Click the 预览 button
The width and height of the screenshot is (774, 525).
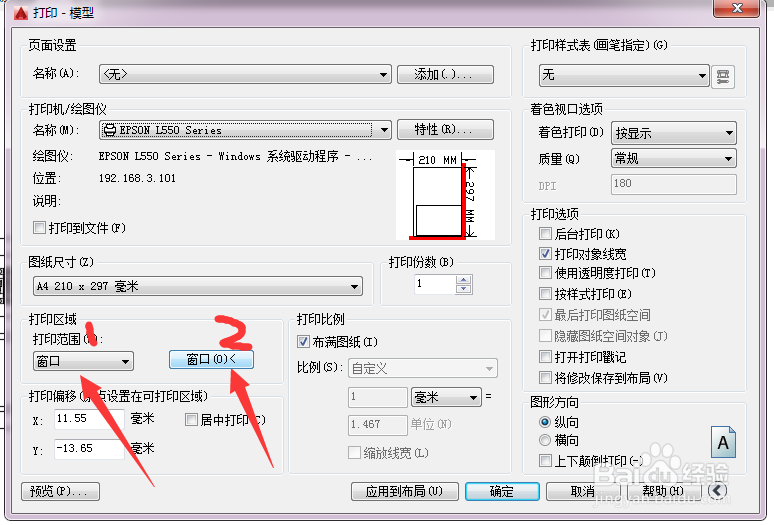coord(60,491)
